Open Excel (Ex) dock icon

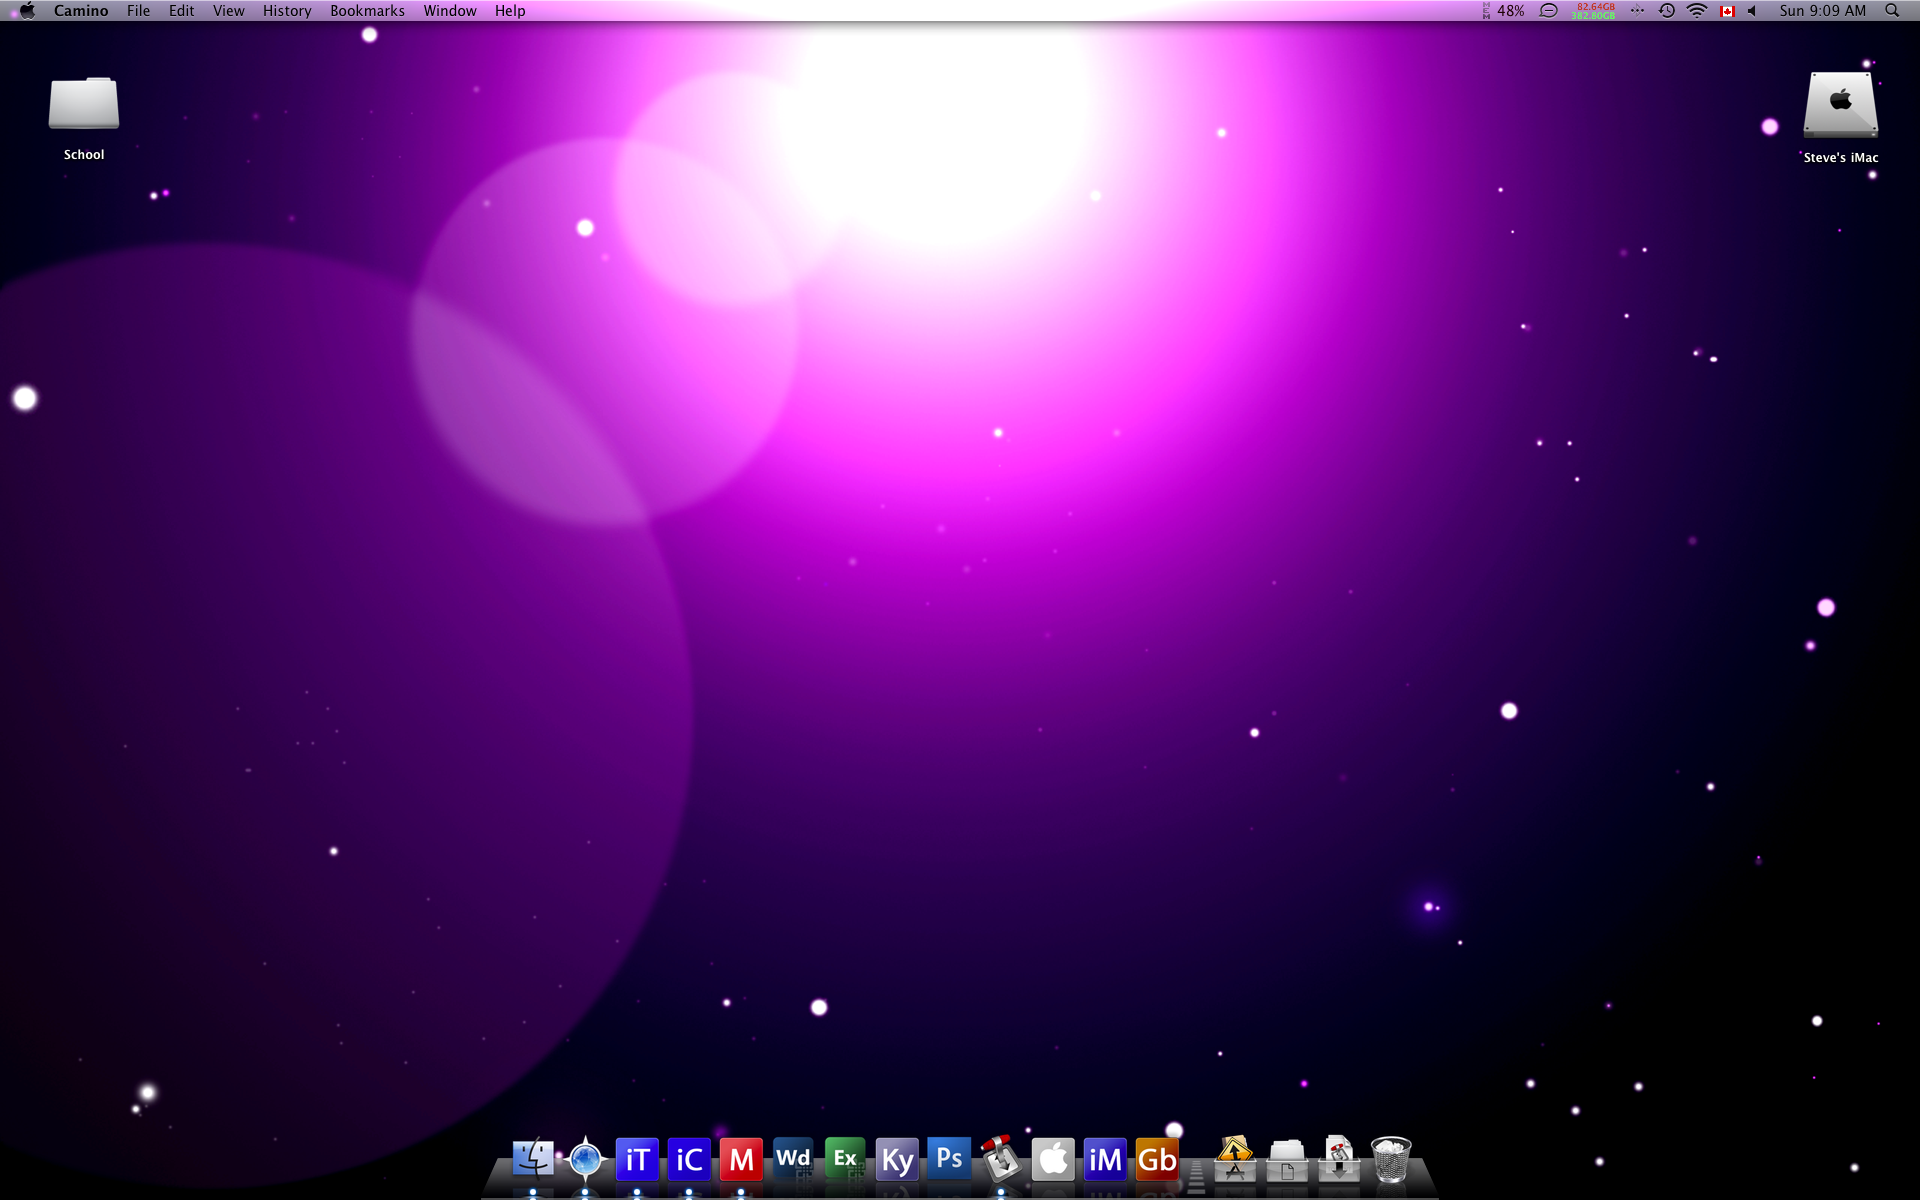pyautogui.click(x=845, y=1160)
